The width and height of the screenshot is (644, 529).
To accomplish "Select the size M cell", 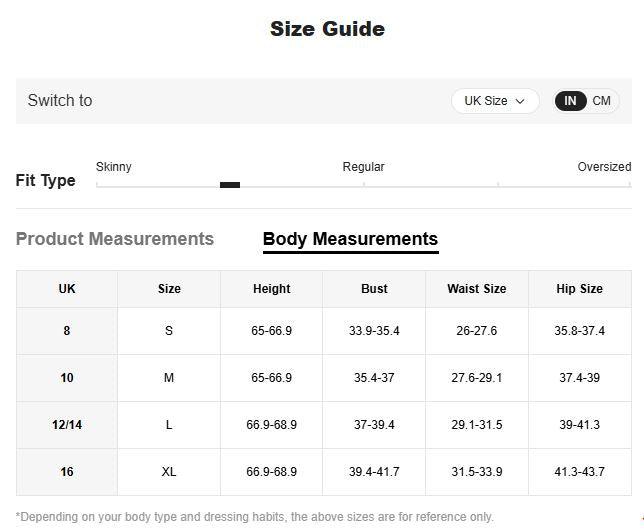I will 169,378.
